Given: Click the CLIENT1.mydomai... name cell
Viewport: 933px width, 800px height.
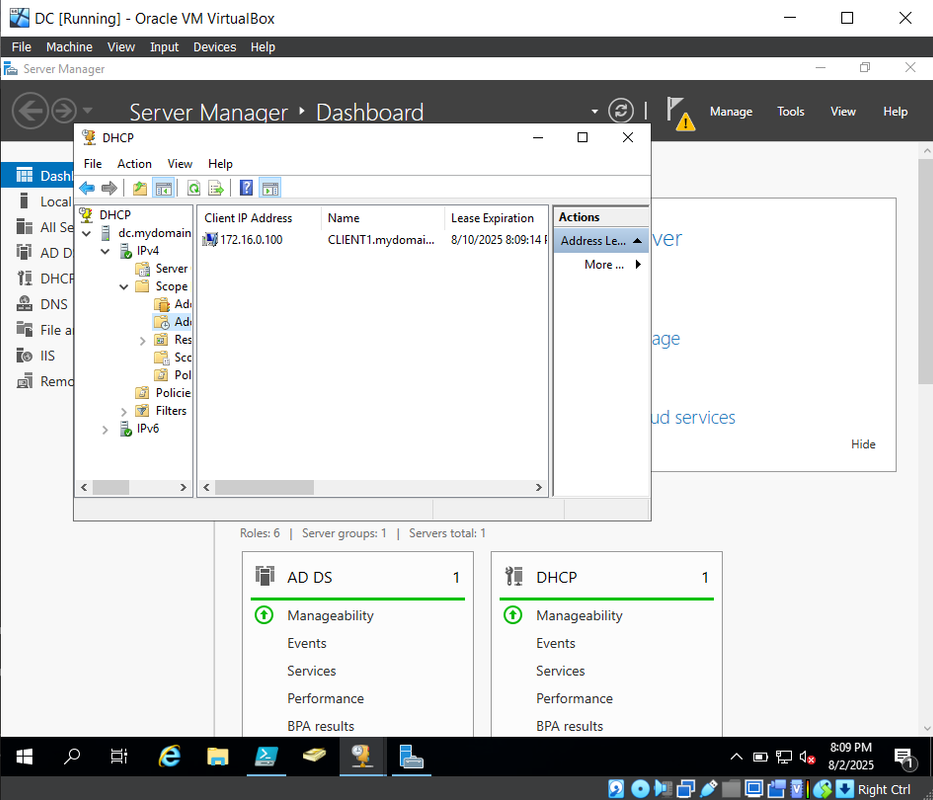Looking at the screenshot, I should (x=381, y=239).
